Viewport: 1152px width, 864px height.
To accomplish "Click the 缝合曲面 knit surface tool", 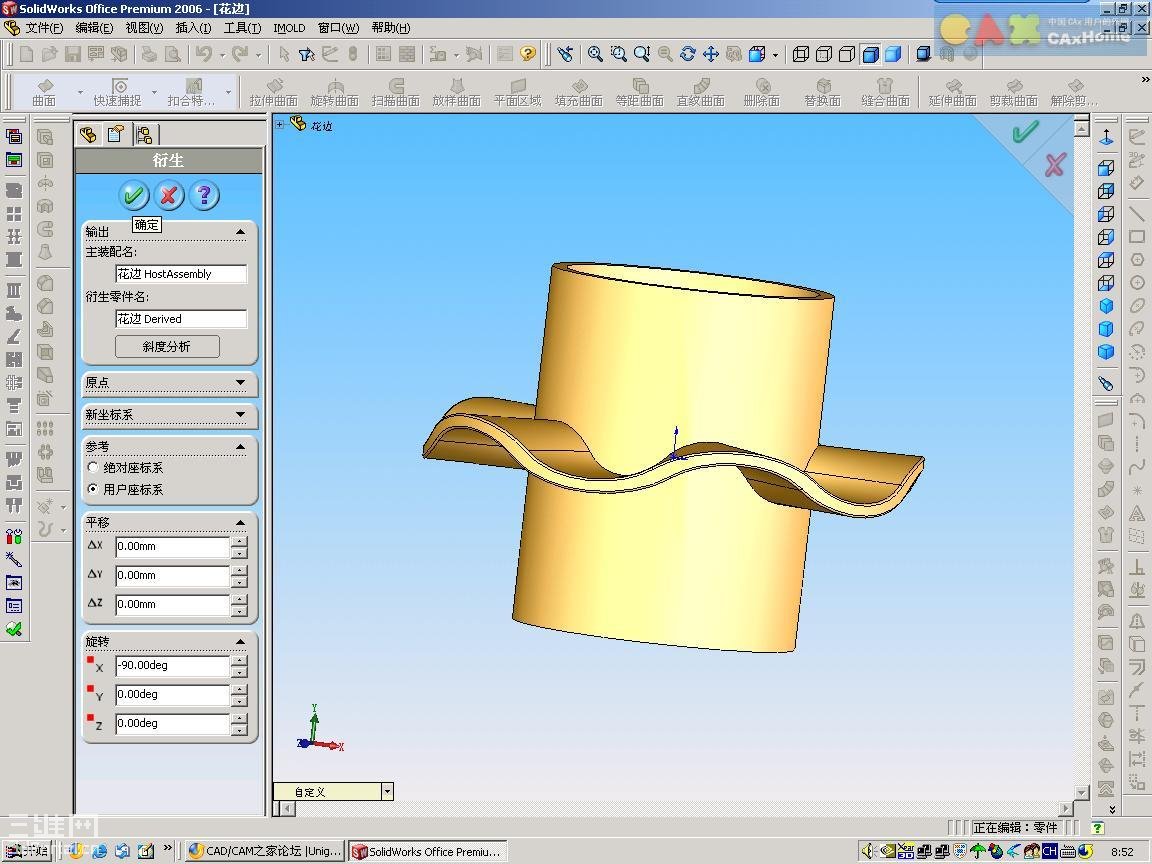I will [x=885, y=92].
